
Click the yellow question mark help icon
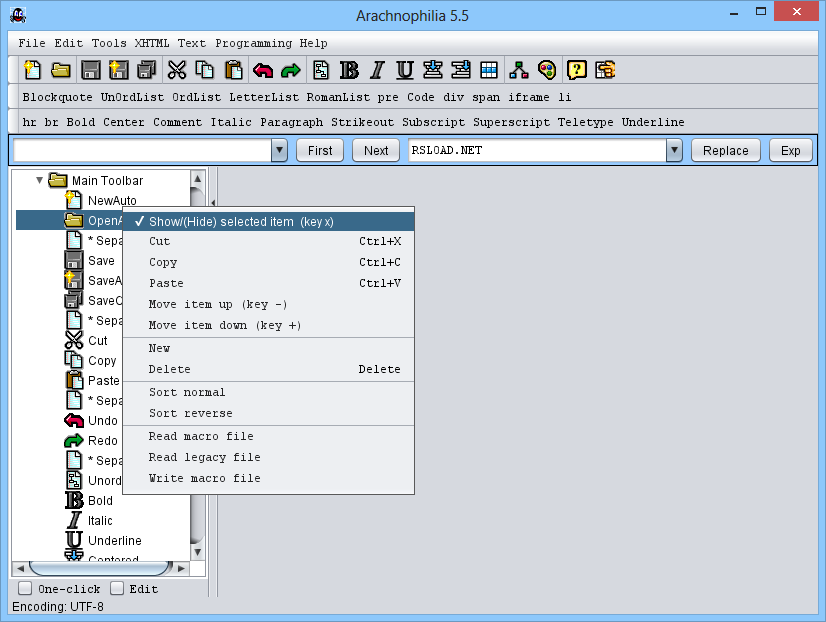(x=577, y=70)
